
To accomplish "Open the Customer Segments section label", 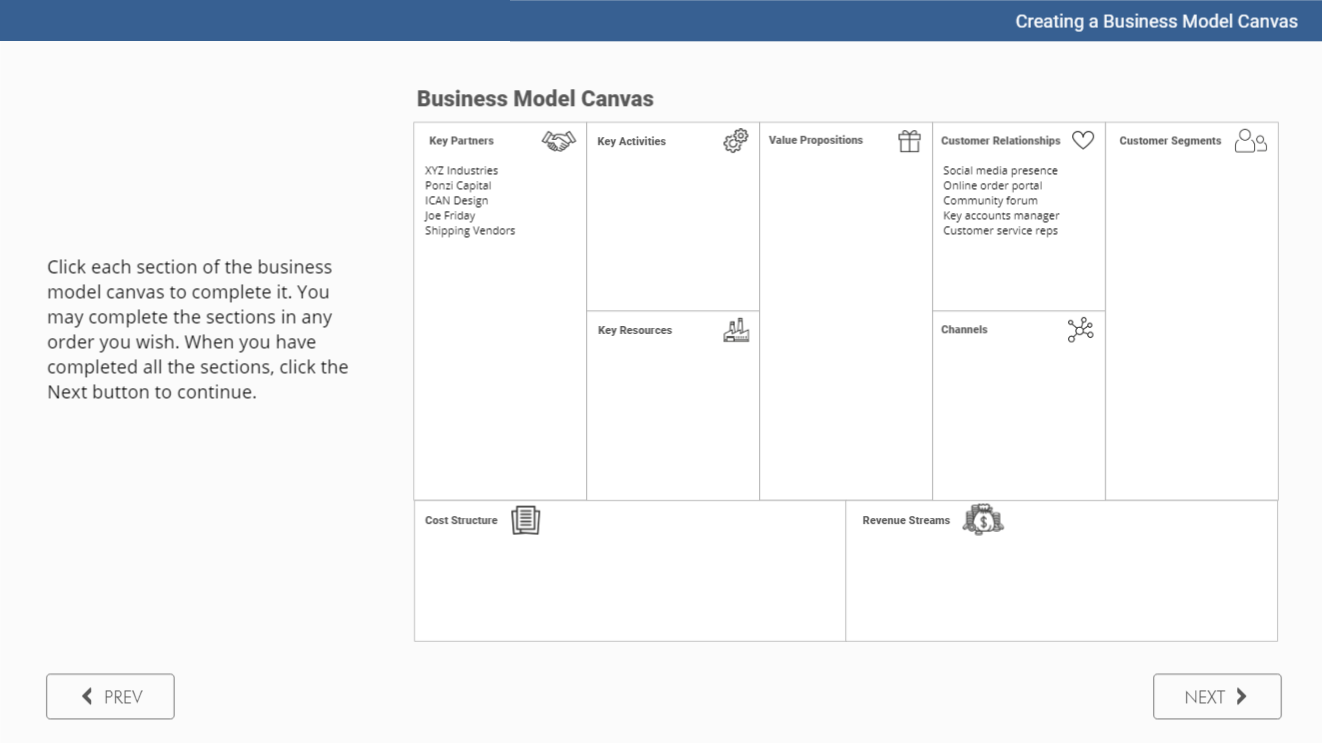I will point(1169,141).
